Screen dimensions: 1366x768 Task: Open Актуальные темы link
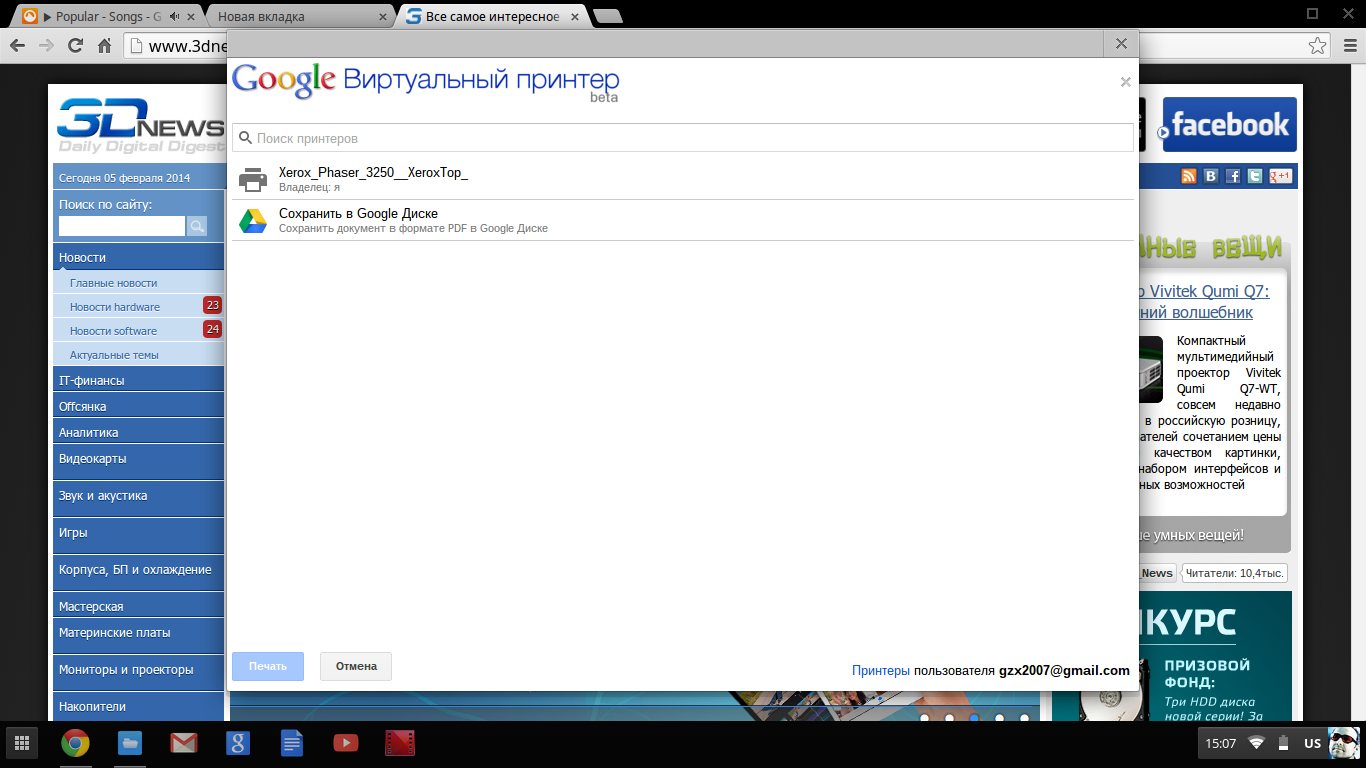(114, 355)
